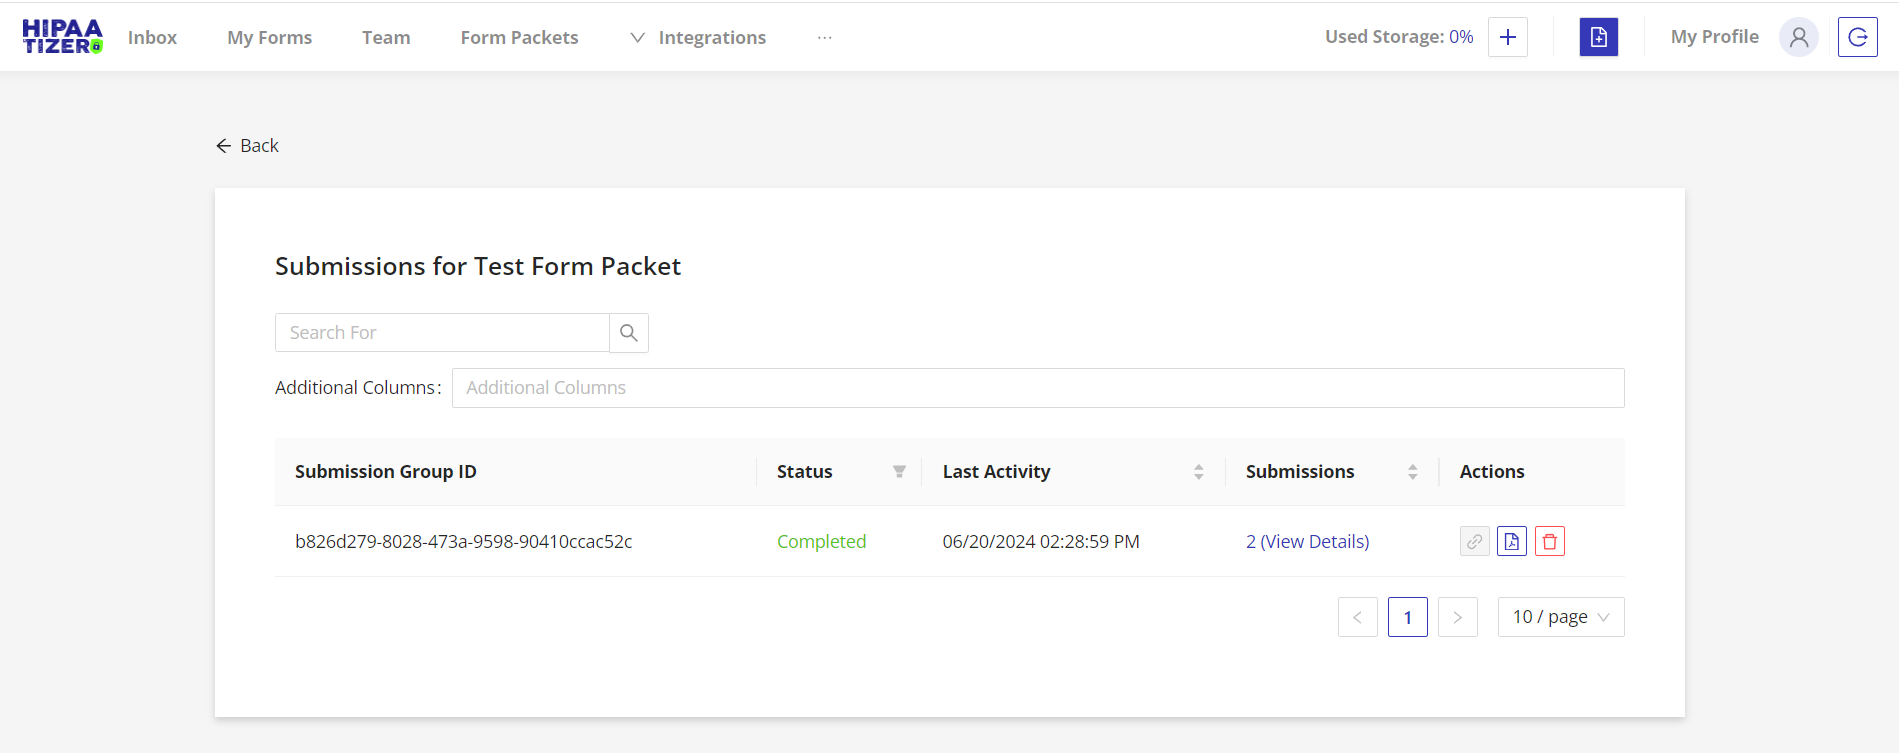This screenshot has width=1899, height=753.
Task: Click the Search For input field
Action: pyautogui.click(x=442, y=333)
